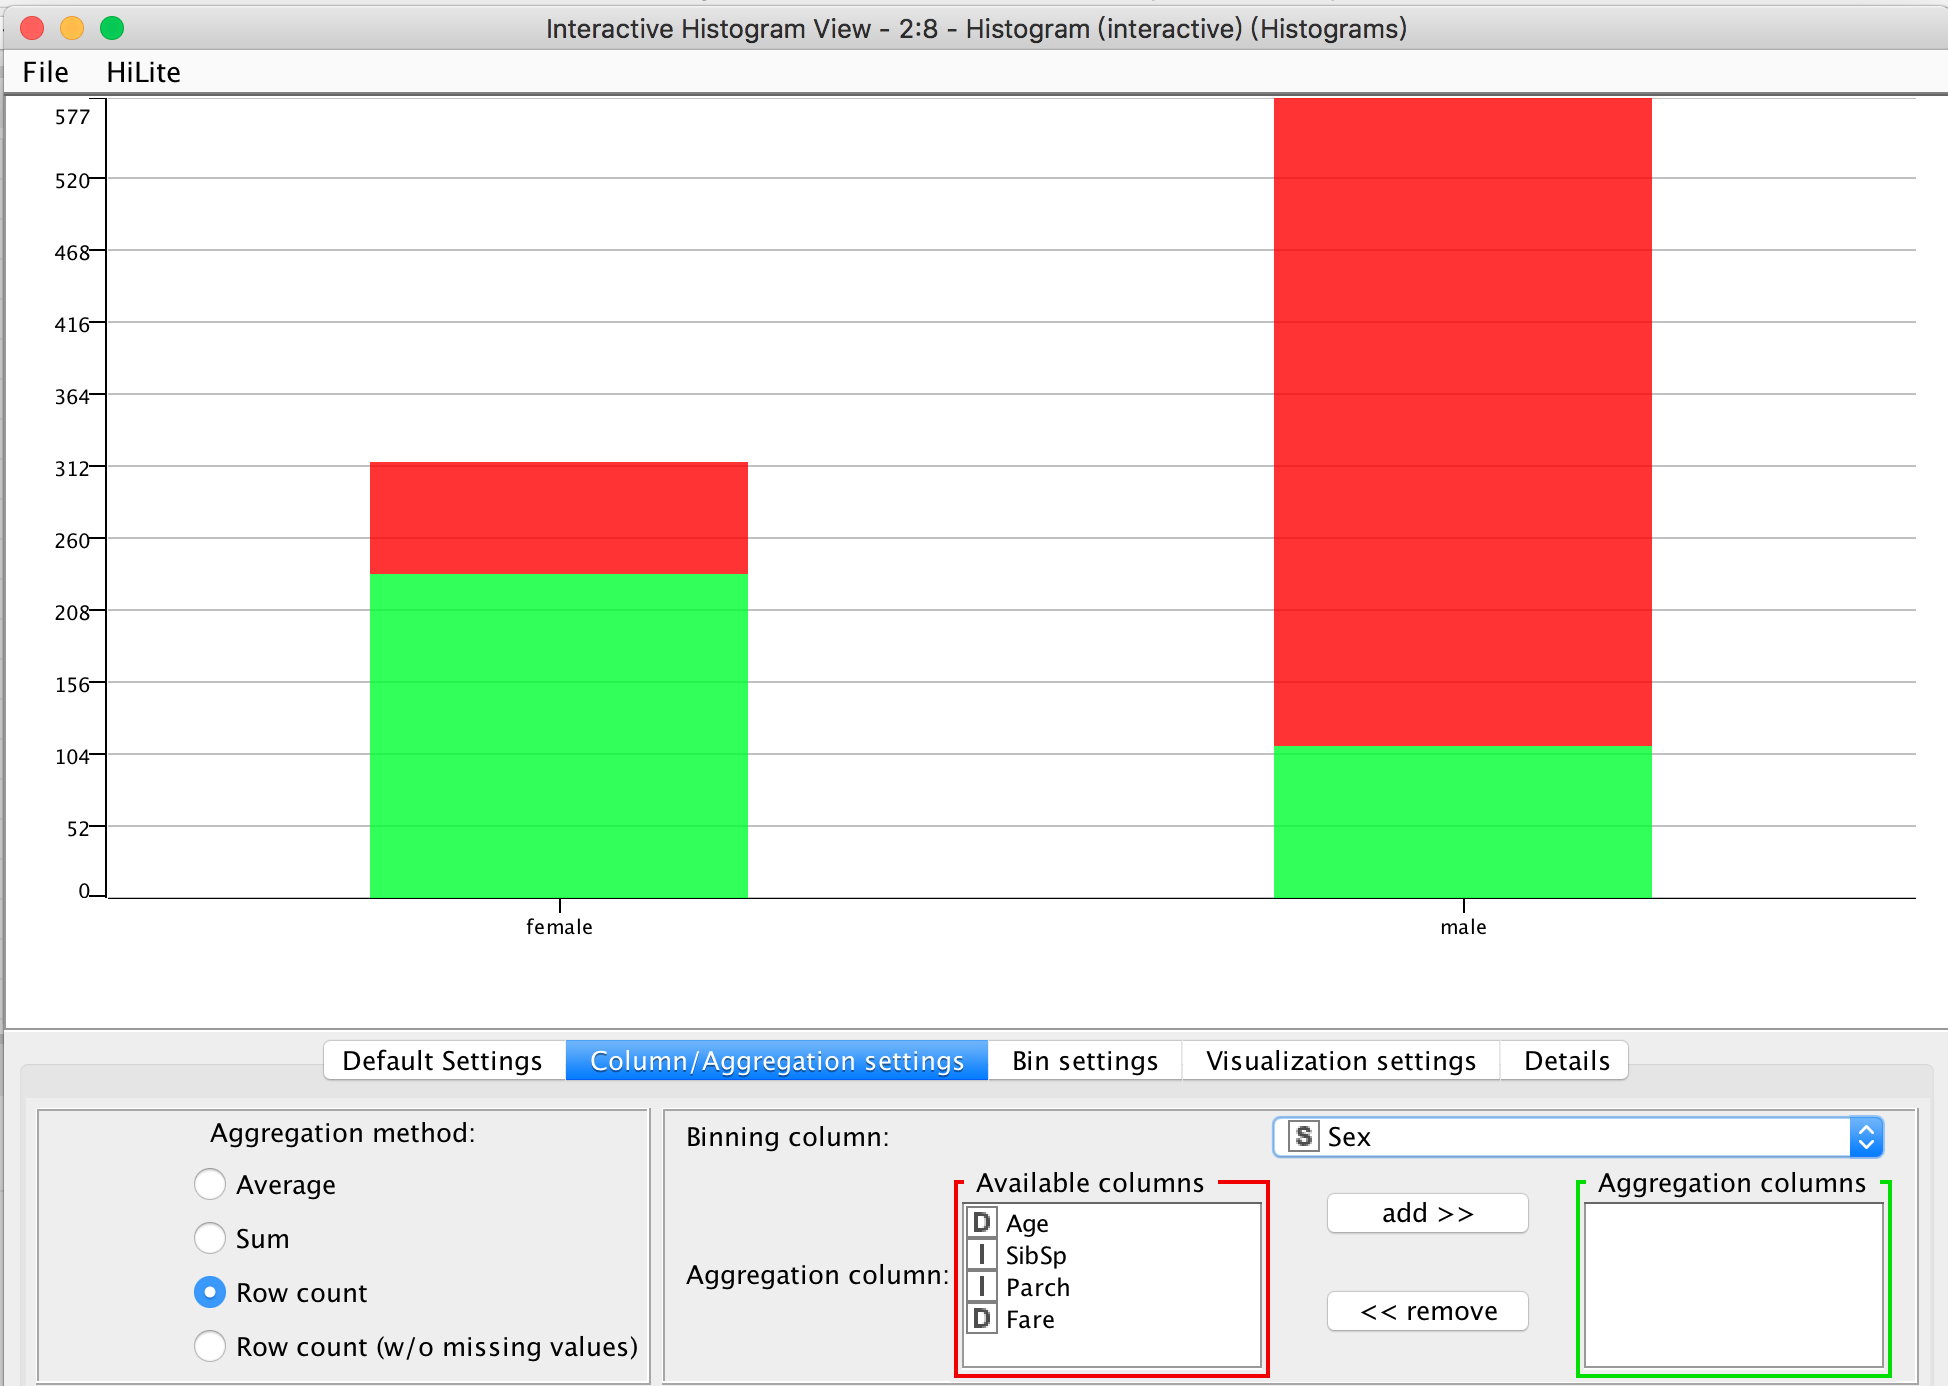Select the Average aggregation method
Viewport: 1948px width, 1386px height.
click(x=210, y=1184)
